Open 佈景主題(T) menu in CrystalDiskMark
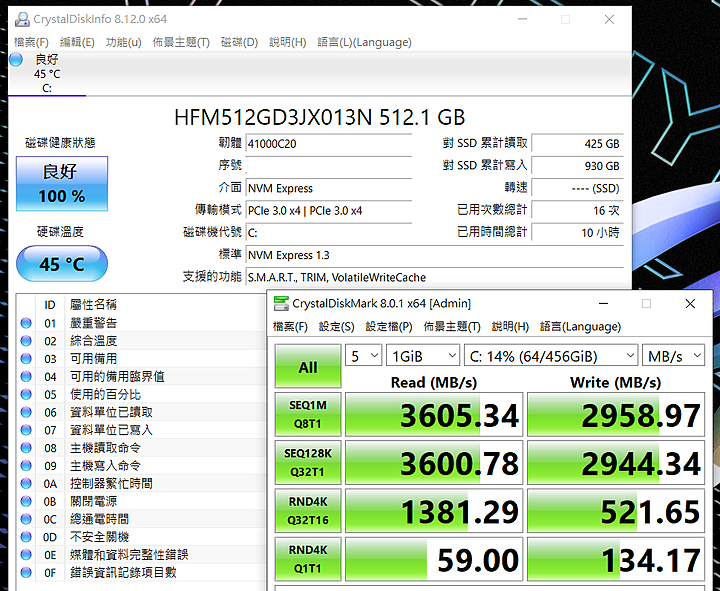The width and height of the screenshot is (720, 591). [x=452, y=326]
